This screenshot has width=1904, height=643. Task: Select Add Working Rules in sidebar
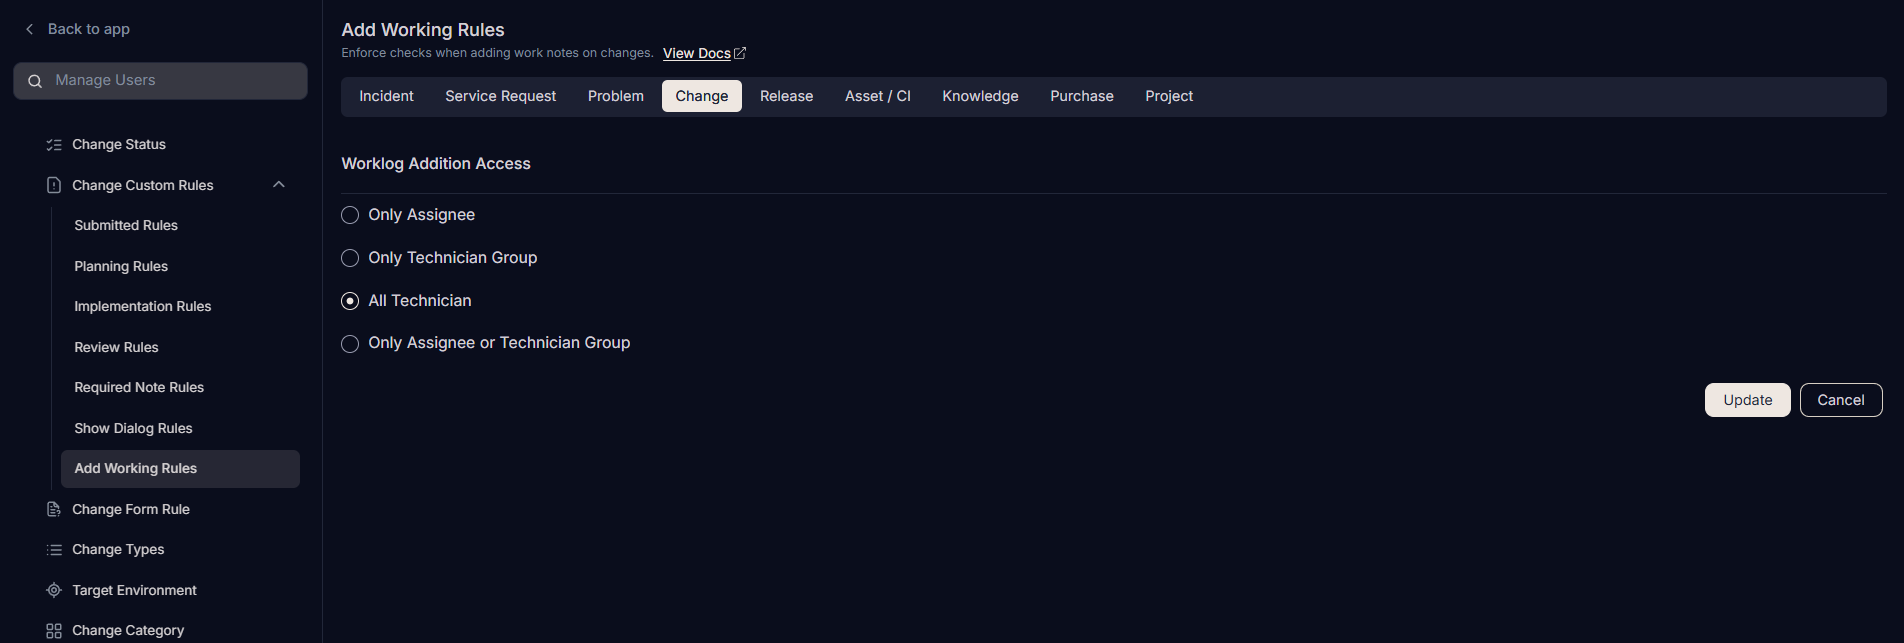pyautogui.click(x=180, y=469)
